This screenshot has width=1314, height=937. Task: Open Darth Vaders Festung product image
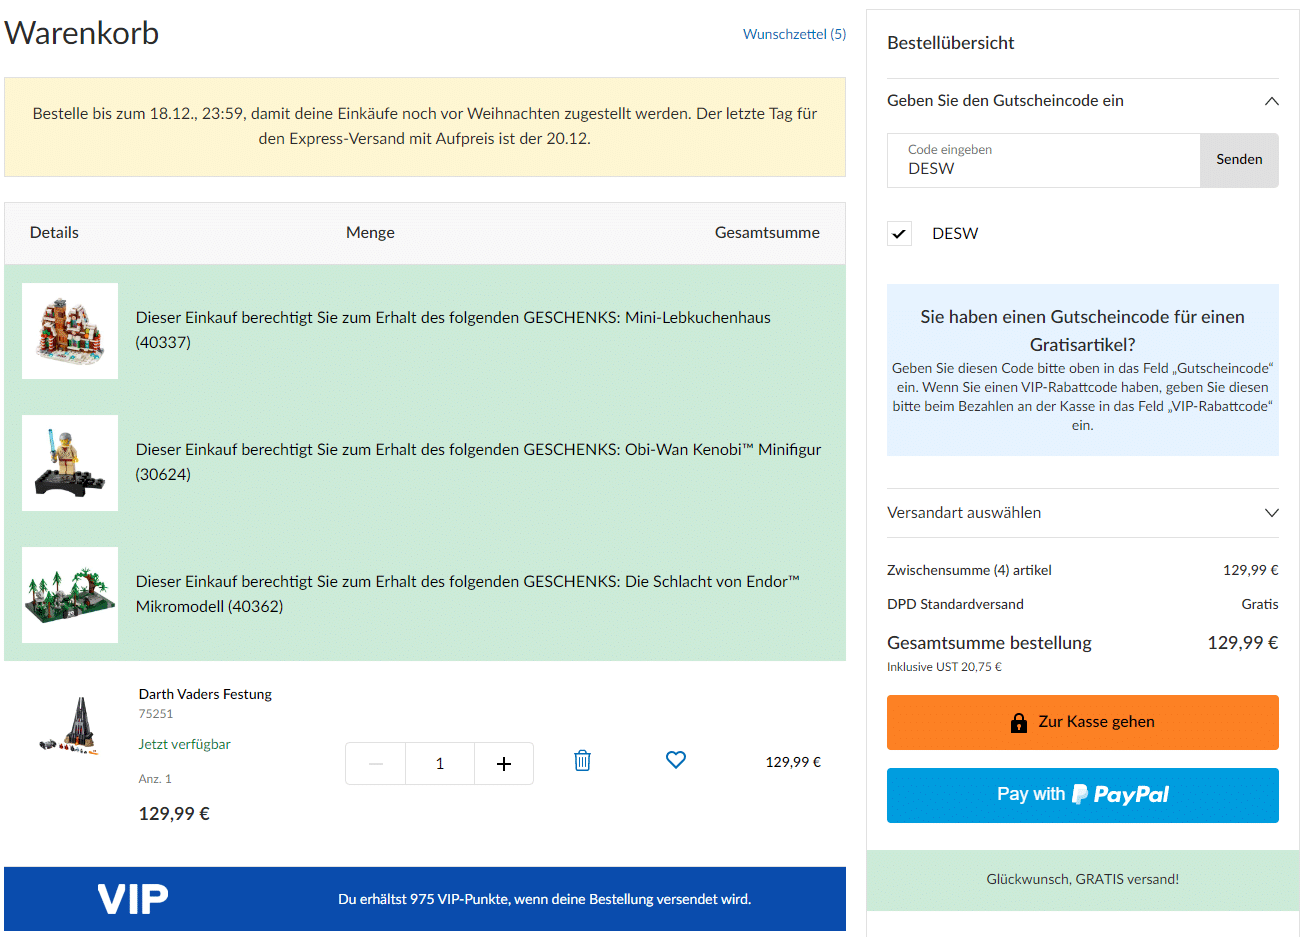(x=70, y=726)
